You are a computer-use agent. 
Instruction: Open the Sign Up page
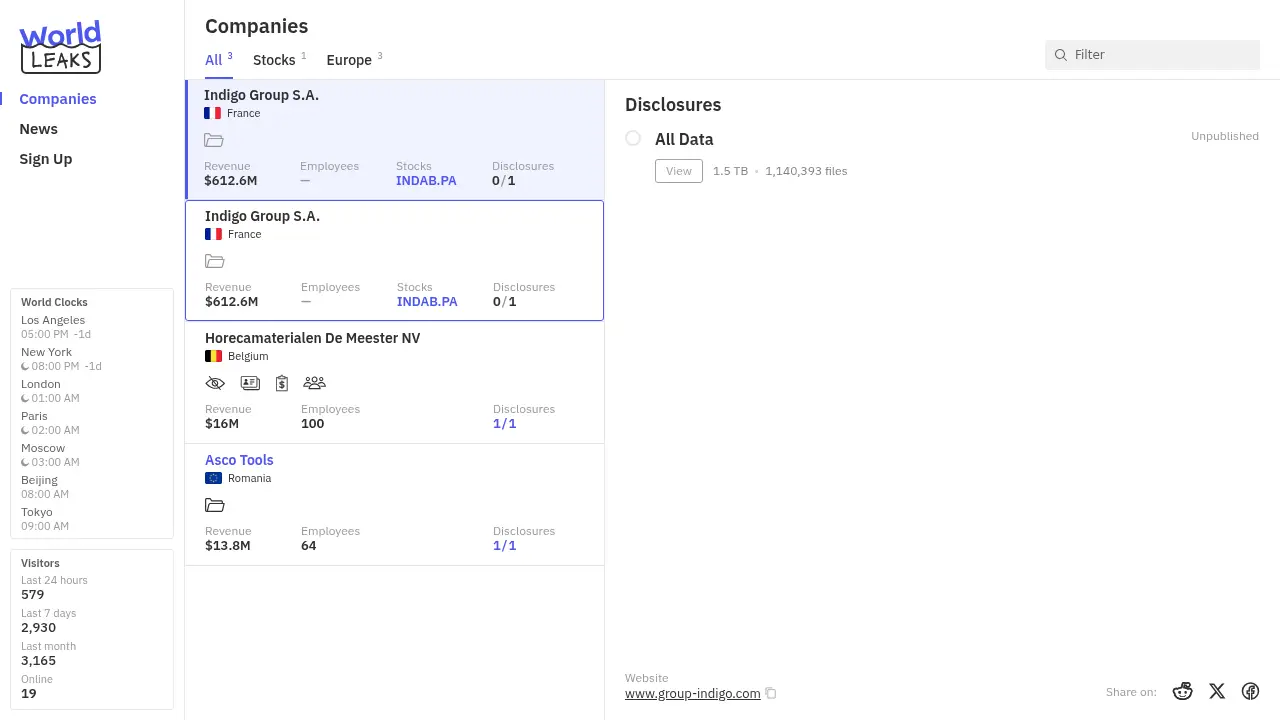(45, 159)
